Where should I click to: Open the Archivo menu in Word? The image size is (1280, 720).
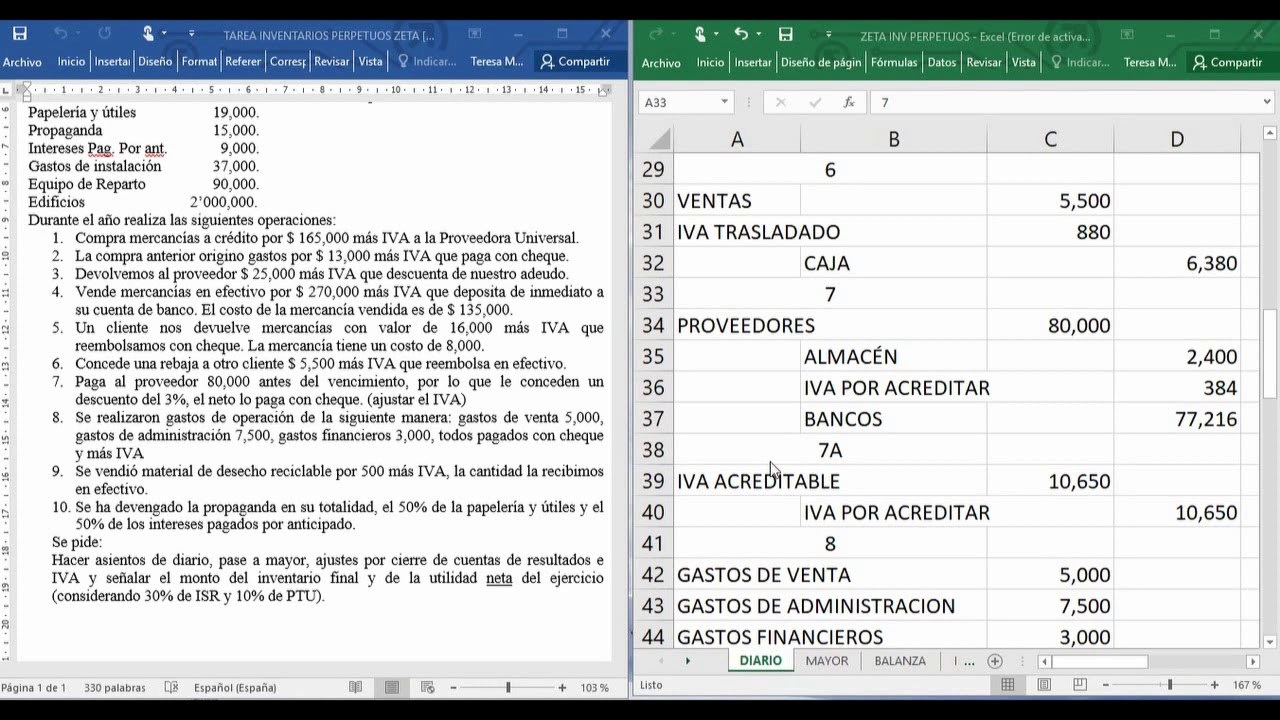tap(22, 62)
